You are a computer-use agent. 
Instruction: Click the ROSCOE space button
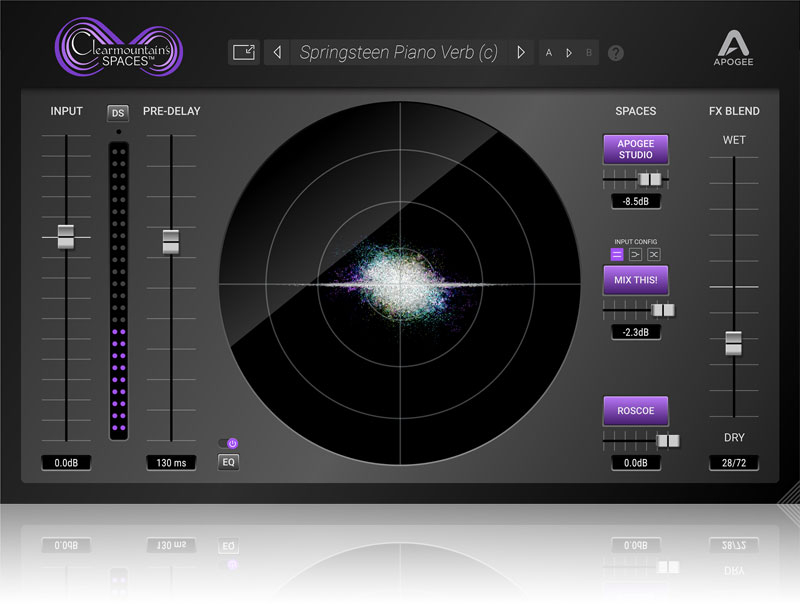pyautogui.click(x=635, y=411)
